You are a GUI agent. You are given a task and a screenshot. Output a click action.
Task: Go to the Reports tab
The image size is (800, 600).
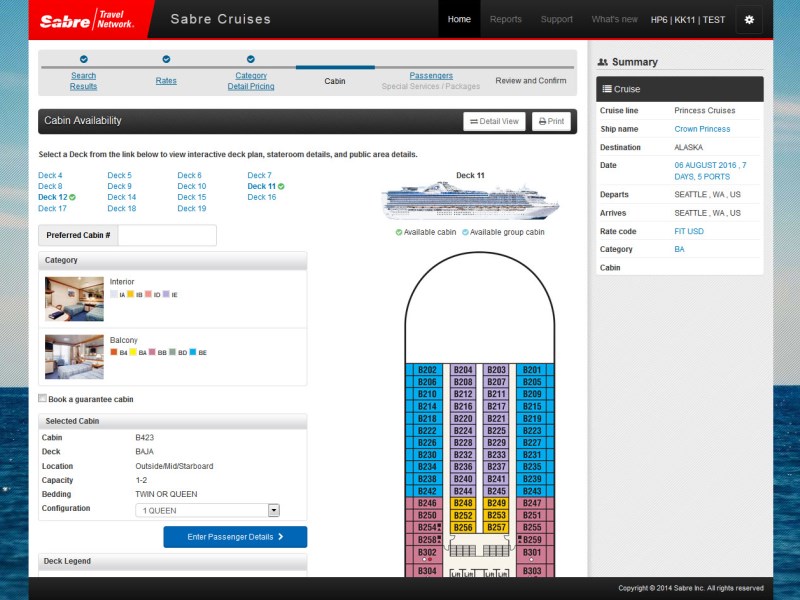505,19
